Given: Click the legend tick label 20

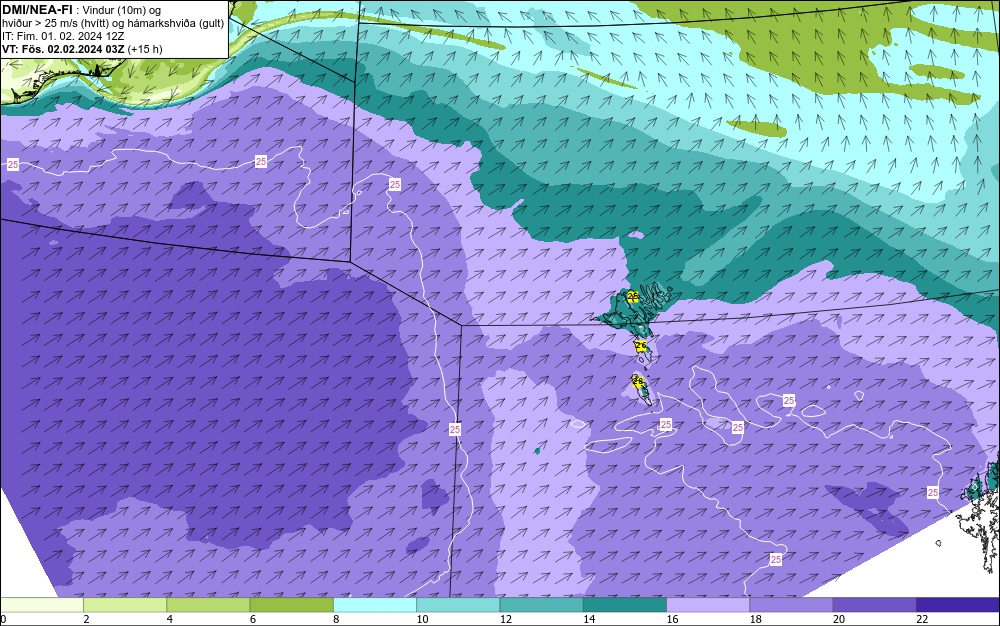Looking at the screenshot, I should click(x=839, y=619).
